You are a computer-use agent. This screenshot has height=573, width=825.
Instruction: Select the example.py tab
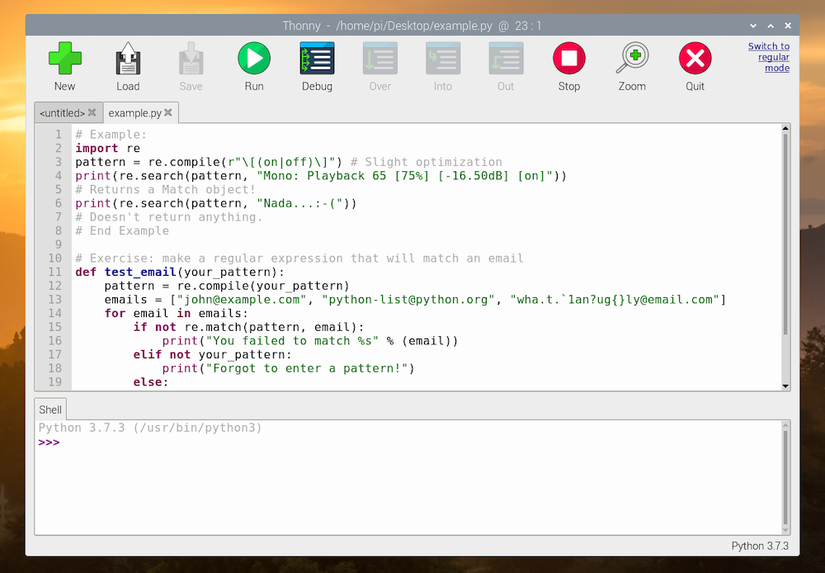134,113
